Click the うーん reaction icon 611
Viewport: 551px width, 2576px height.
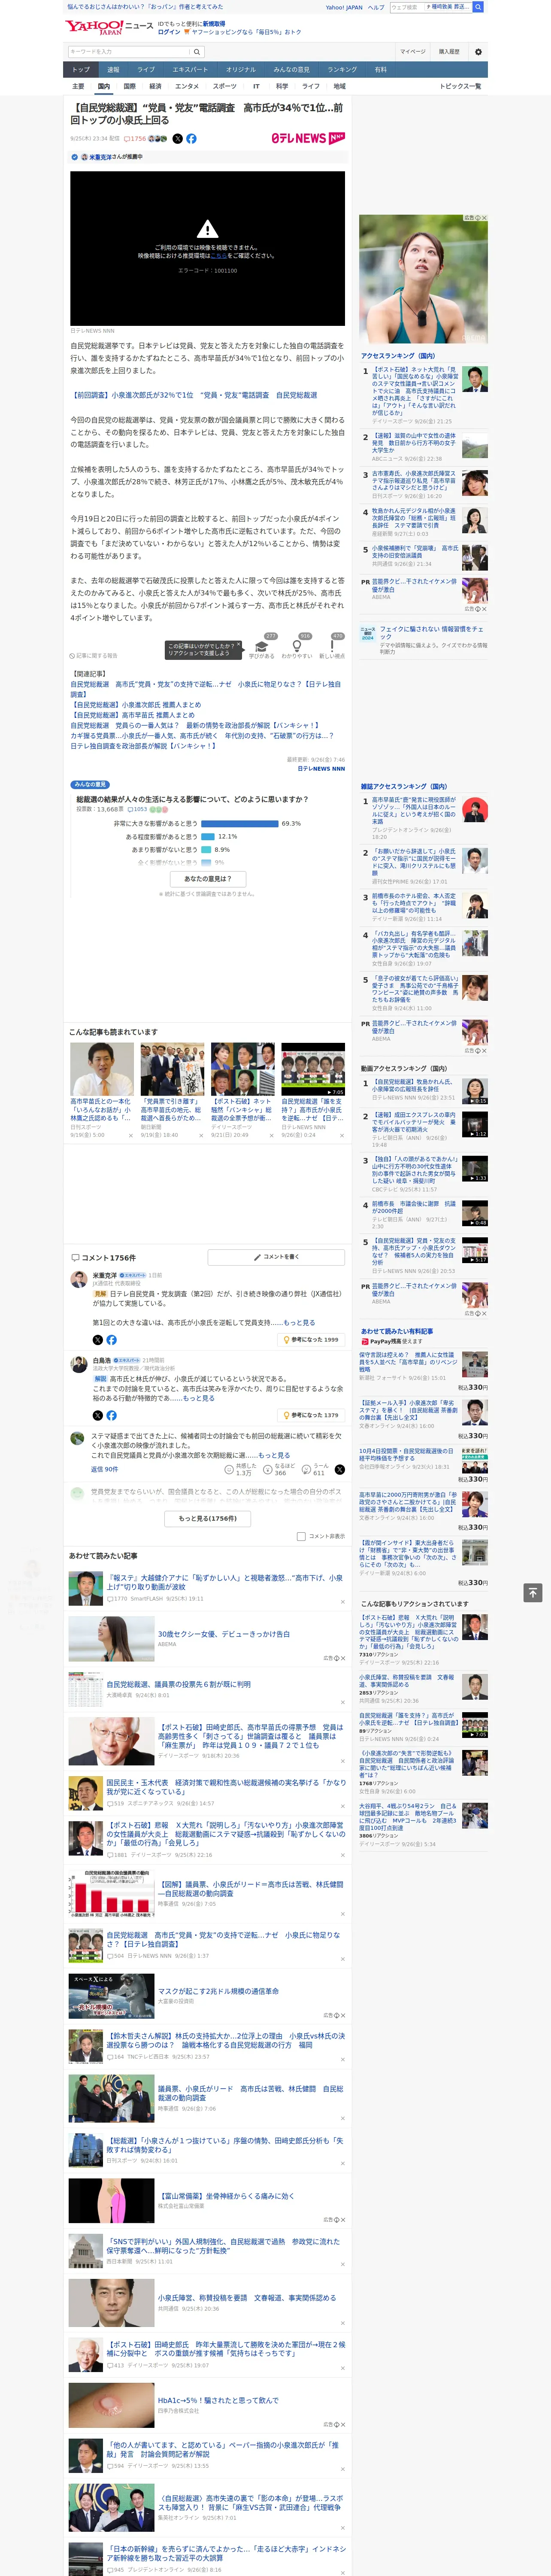306,1470
